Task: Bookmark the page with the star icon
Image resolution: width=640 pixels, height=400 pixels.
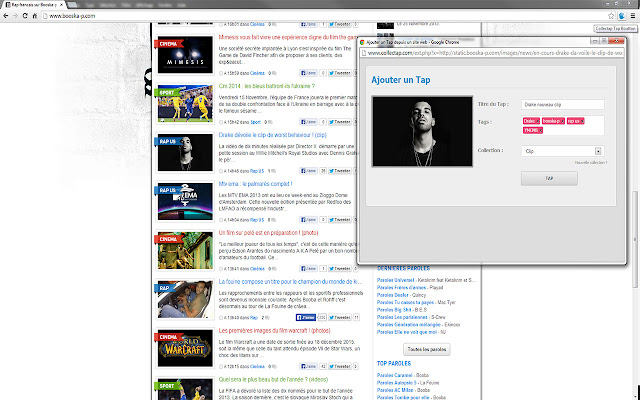Action: (611, 16)
